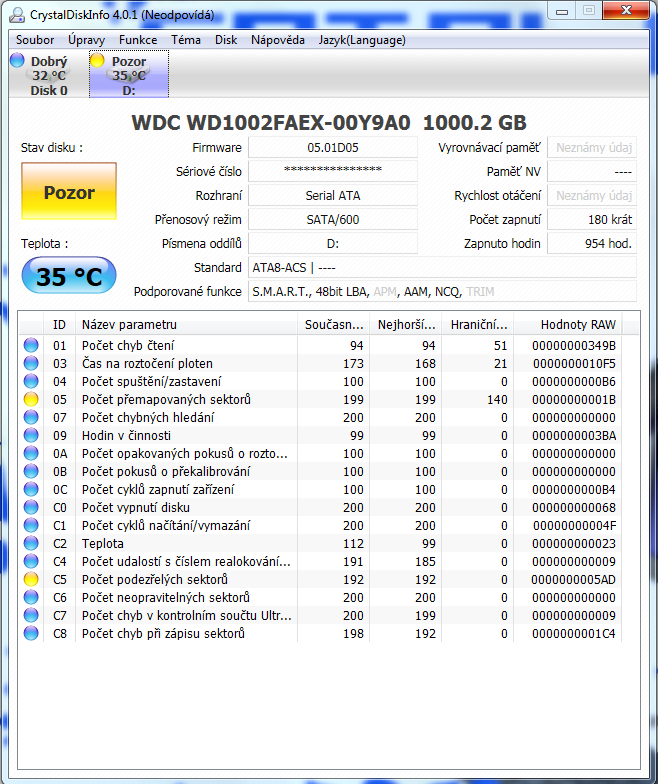Viewport: 658px width, 784px height.
Task: Open the Disk menu
Action: coord(226,40)
